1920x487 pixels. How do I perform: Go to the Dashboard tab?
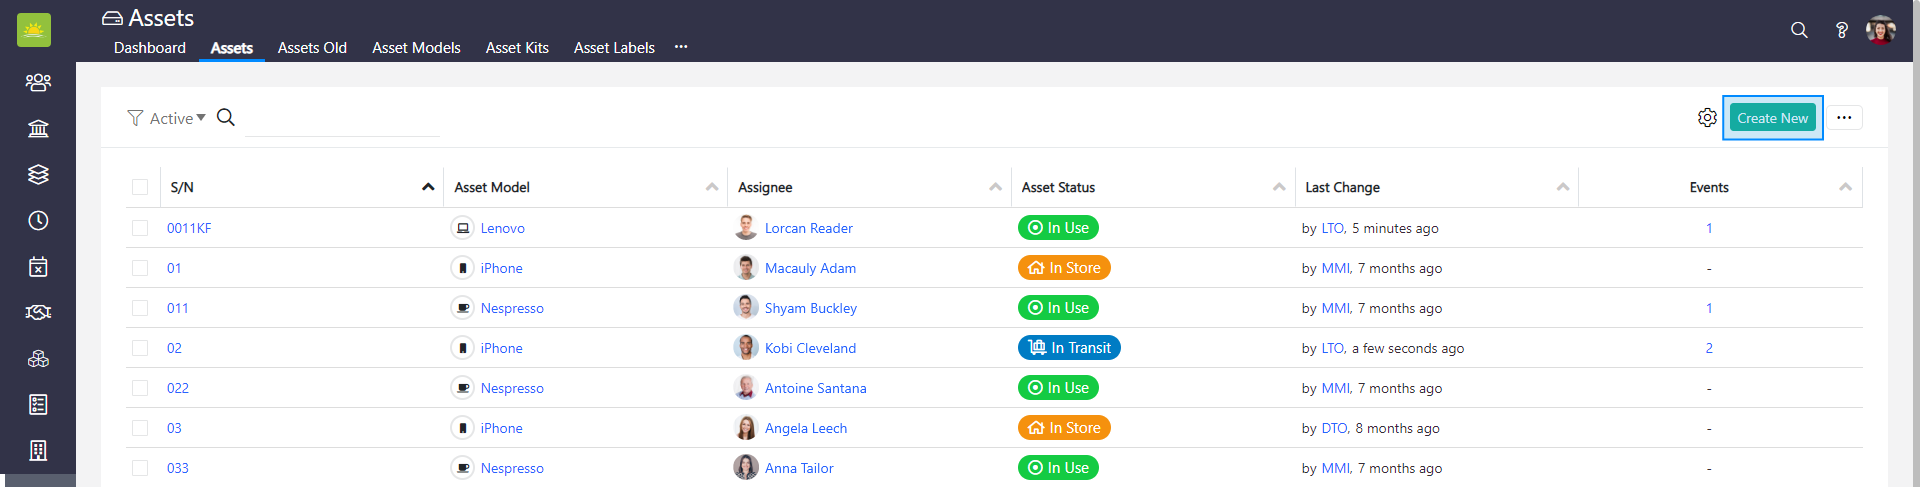tap(150, 47)
